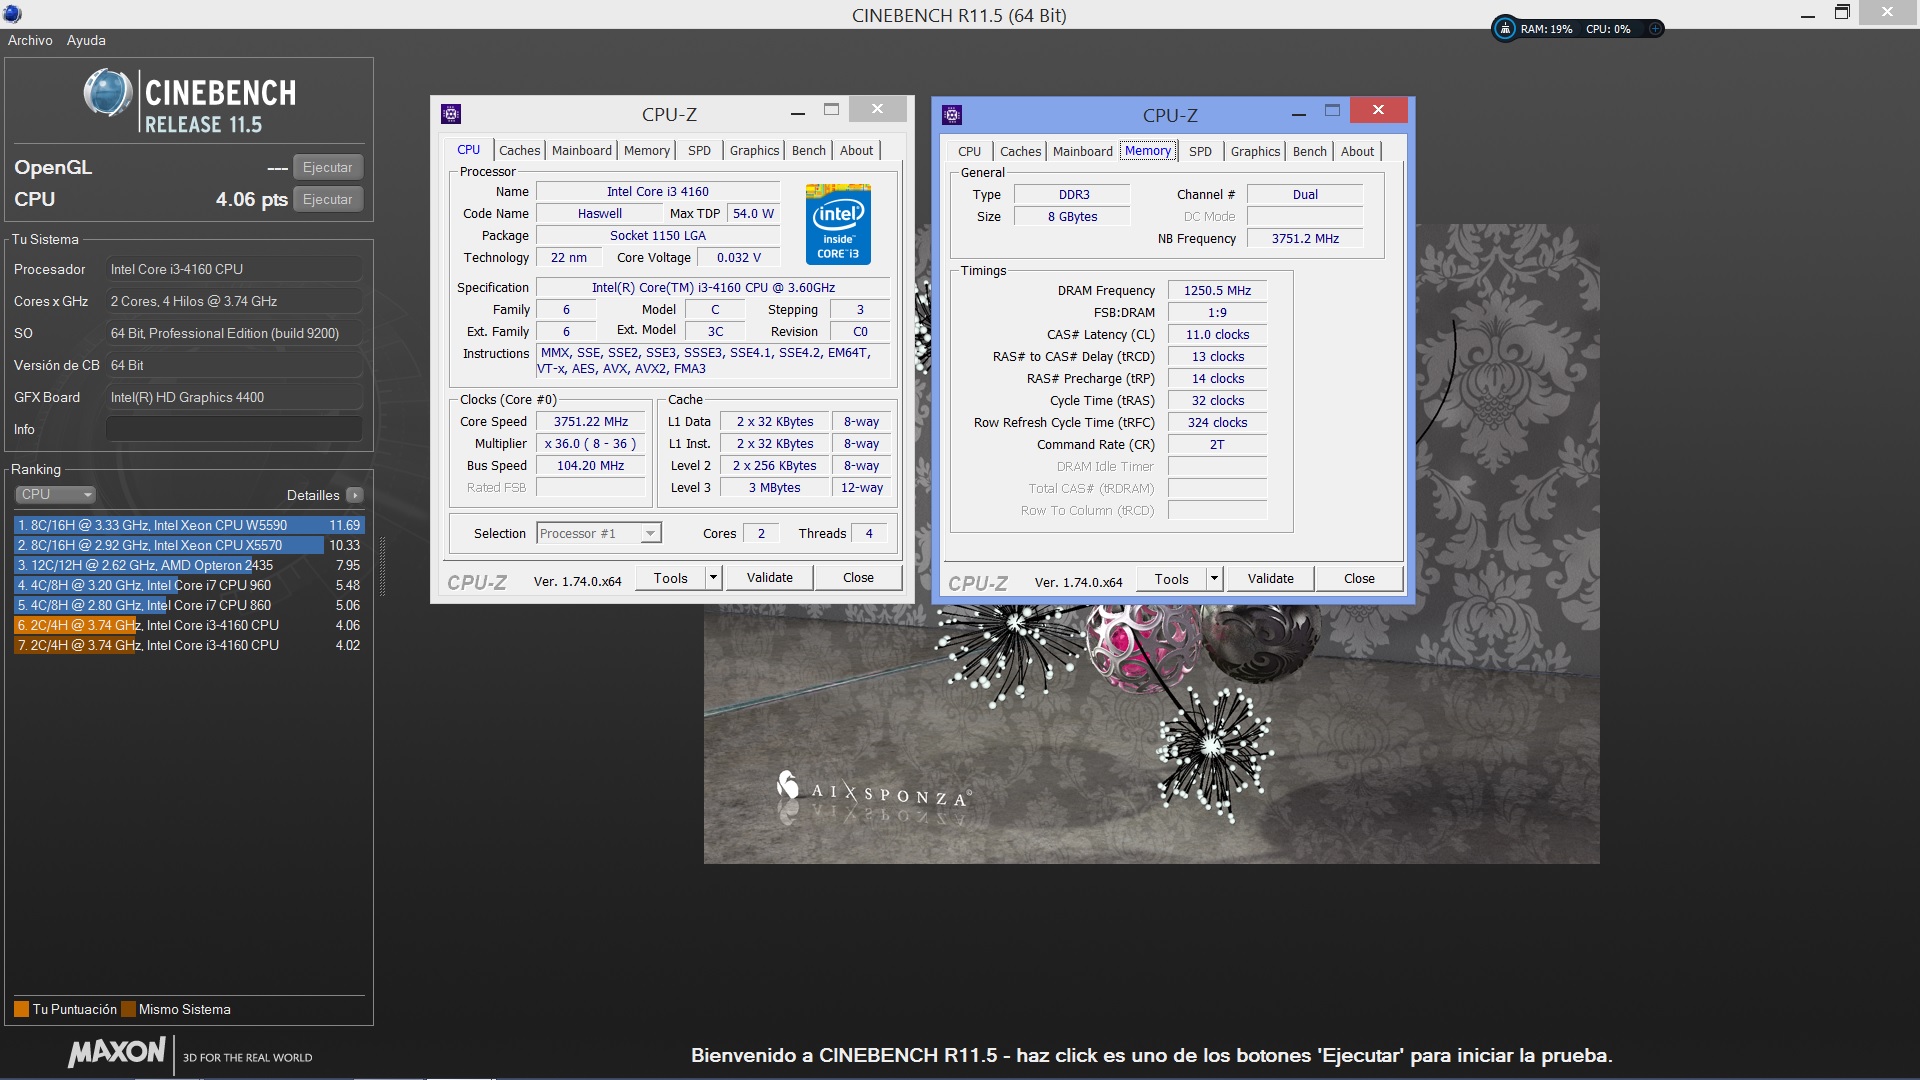Viewport: 1920px width, 1080px height.
Task: Click the Intel Core i3 4160 name field
Action: (x=658, y=192)
